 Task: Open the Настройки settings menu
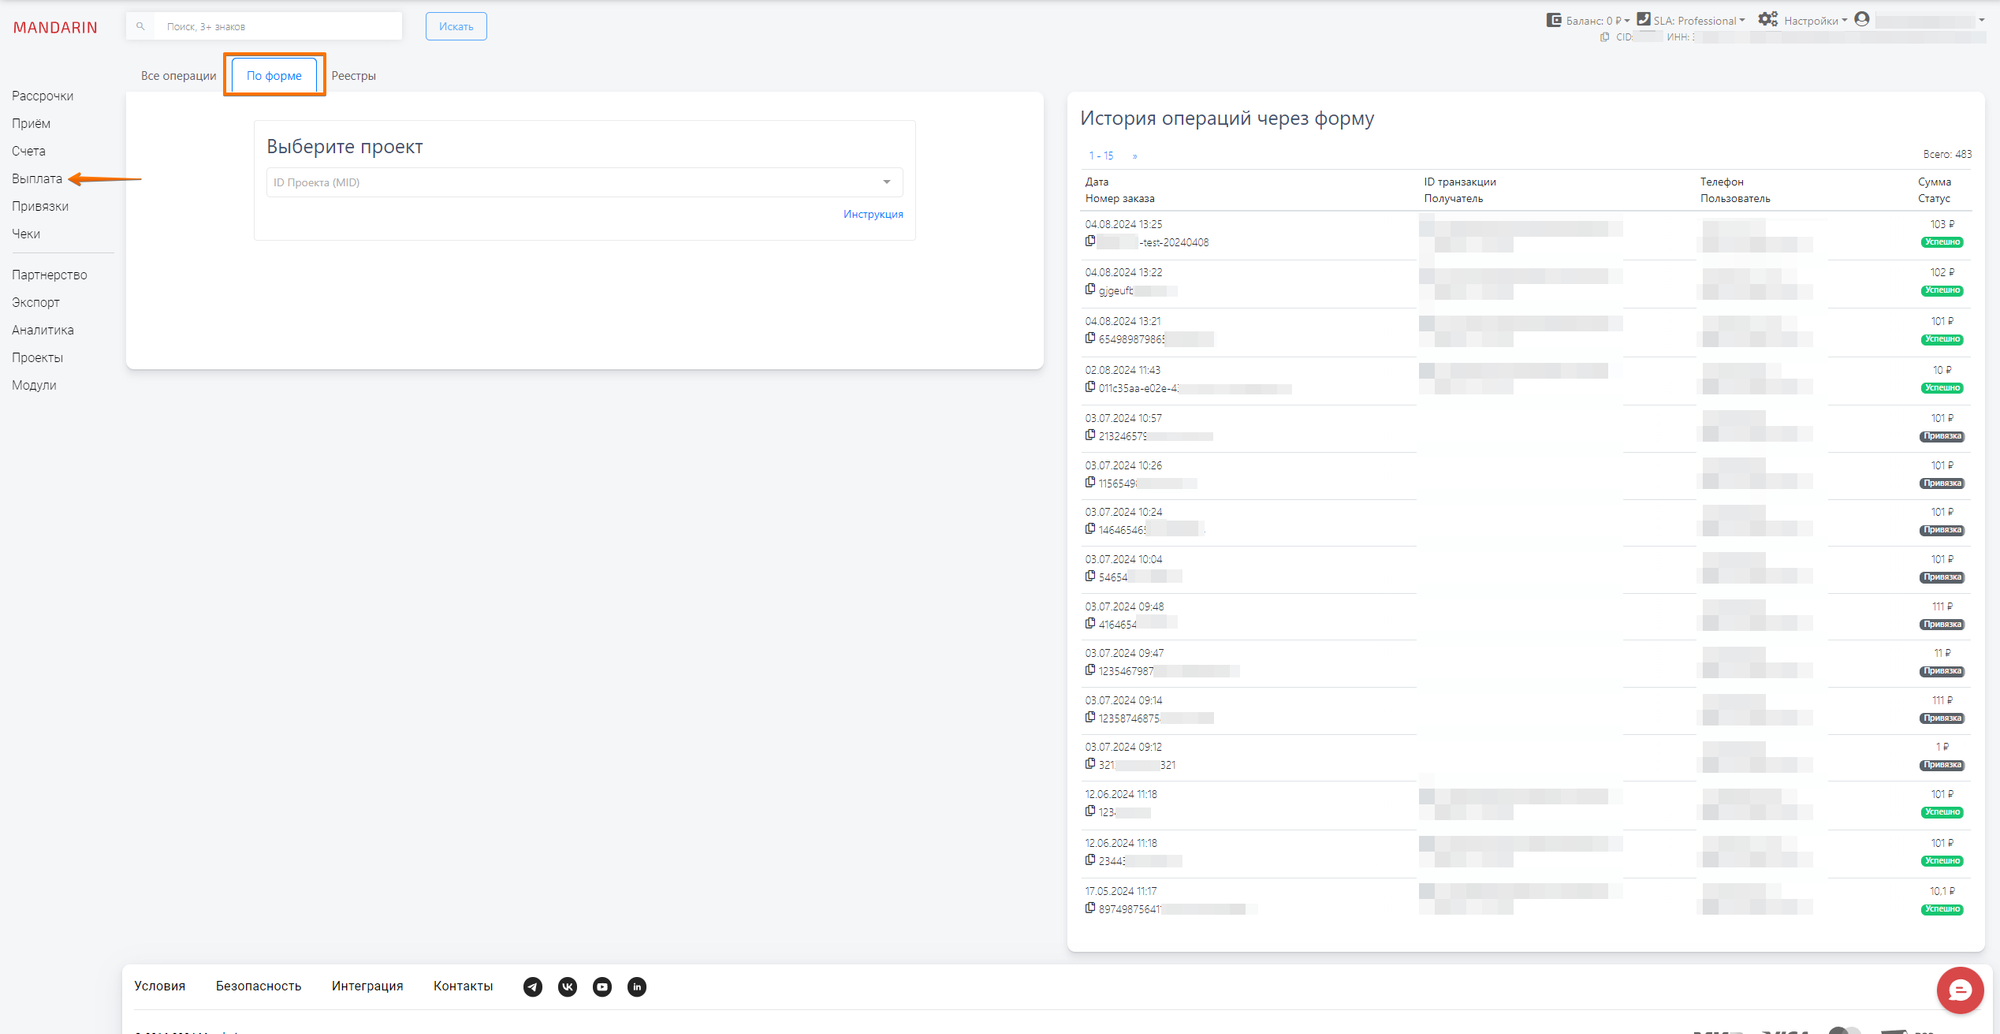point(1804,20)
